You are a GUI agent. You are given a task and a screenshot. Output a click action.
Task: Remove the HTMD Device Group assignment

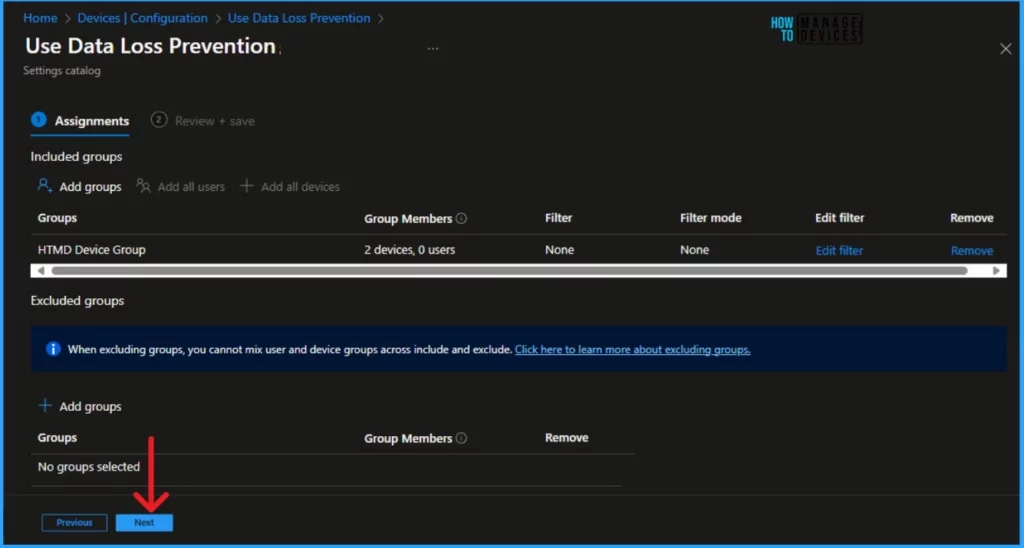pyautogui.click(x=972, y=250)
